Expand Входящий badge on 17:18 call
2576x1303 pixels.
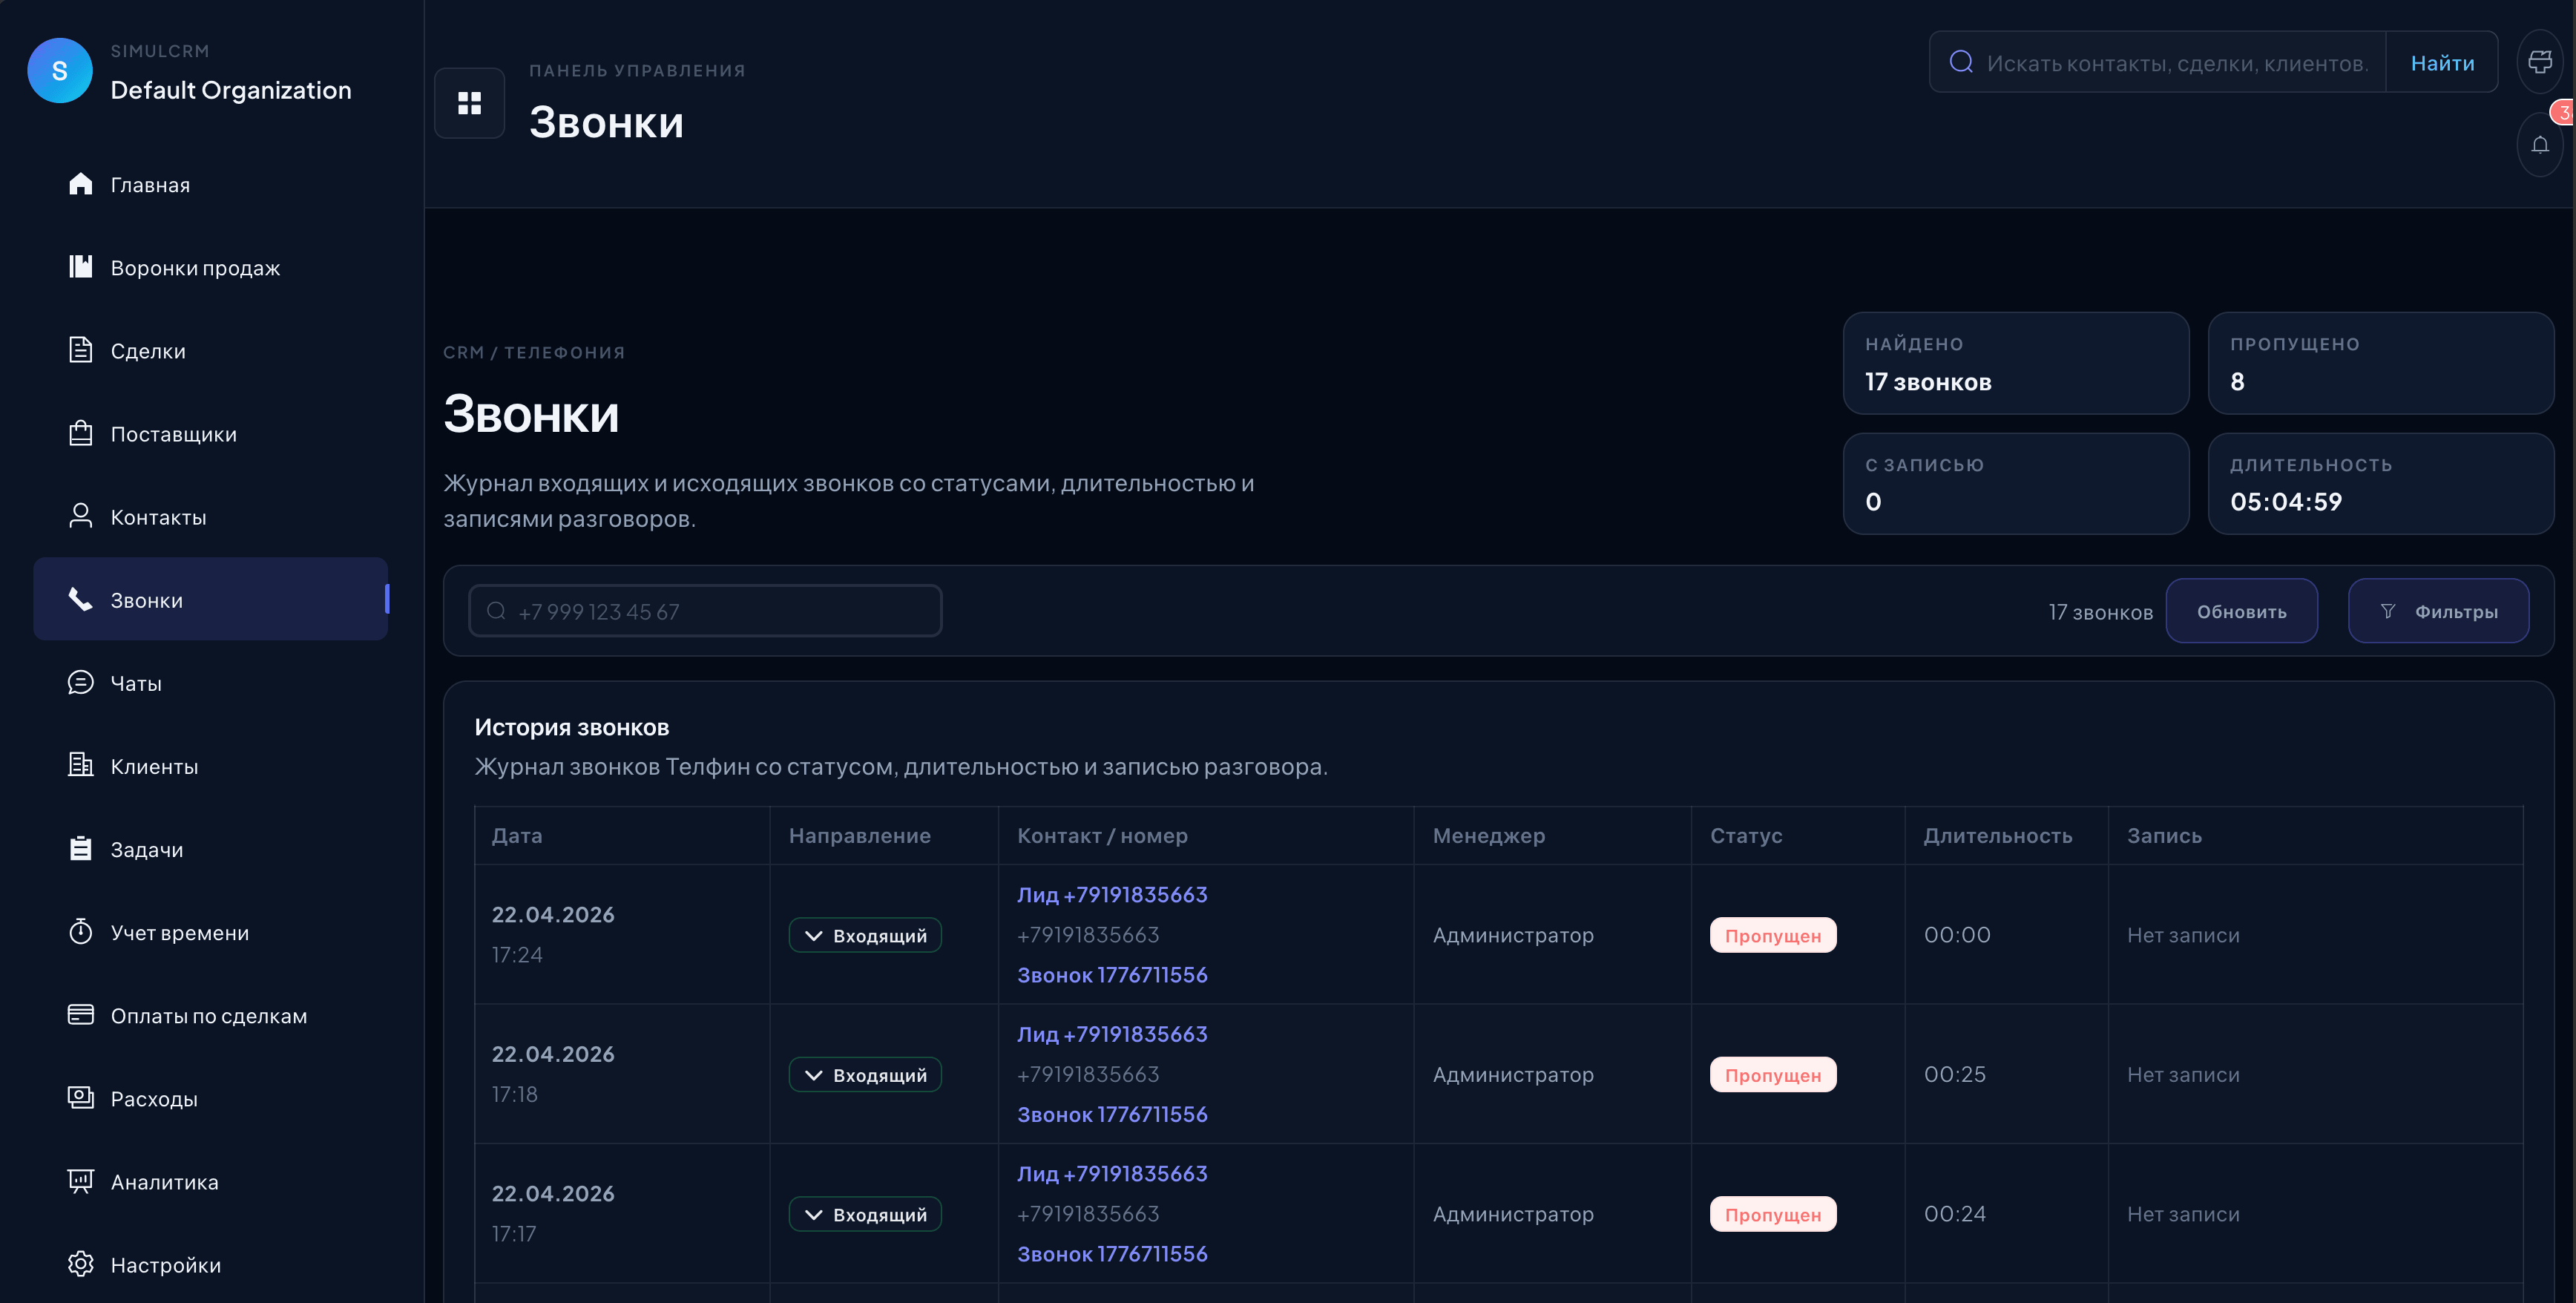click(865, 1075)
